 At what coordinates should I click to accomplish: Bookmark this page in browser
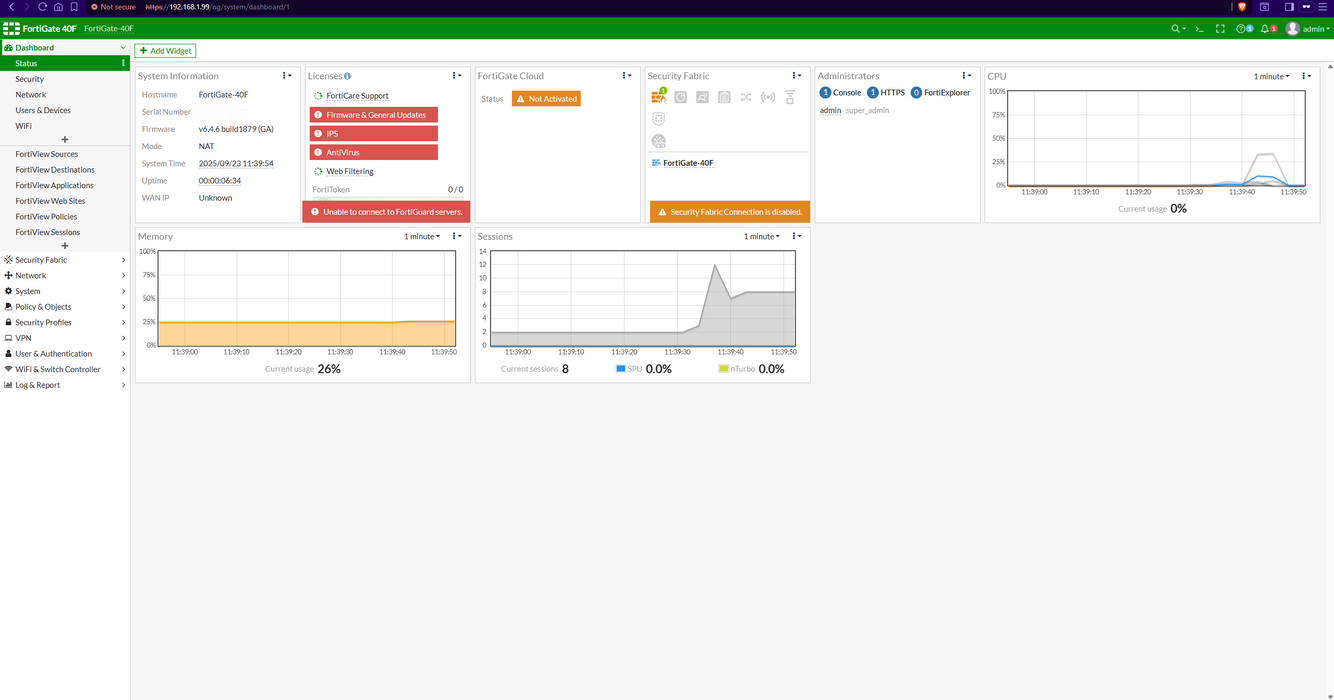tap(74, 6)
